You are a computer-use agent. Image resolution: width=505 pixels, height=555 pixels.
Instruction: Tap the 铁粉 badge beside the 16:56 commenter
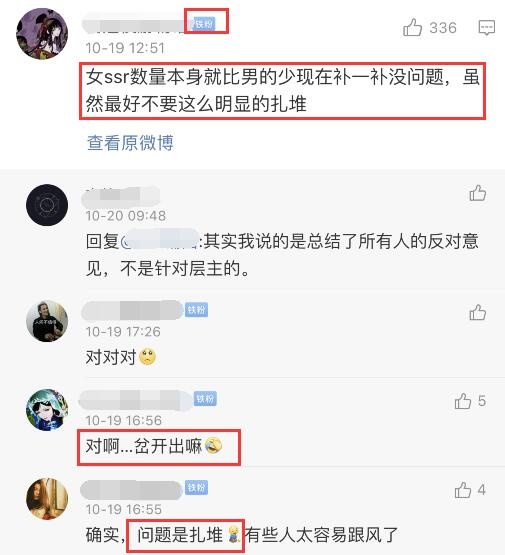coord(205,399)
